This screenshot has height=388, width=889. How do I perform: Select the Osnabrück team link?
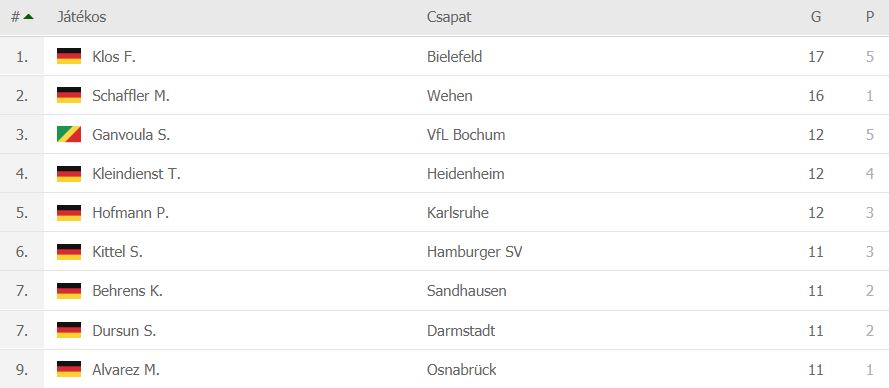[462, 370]
